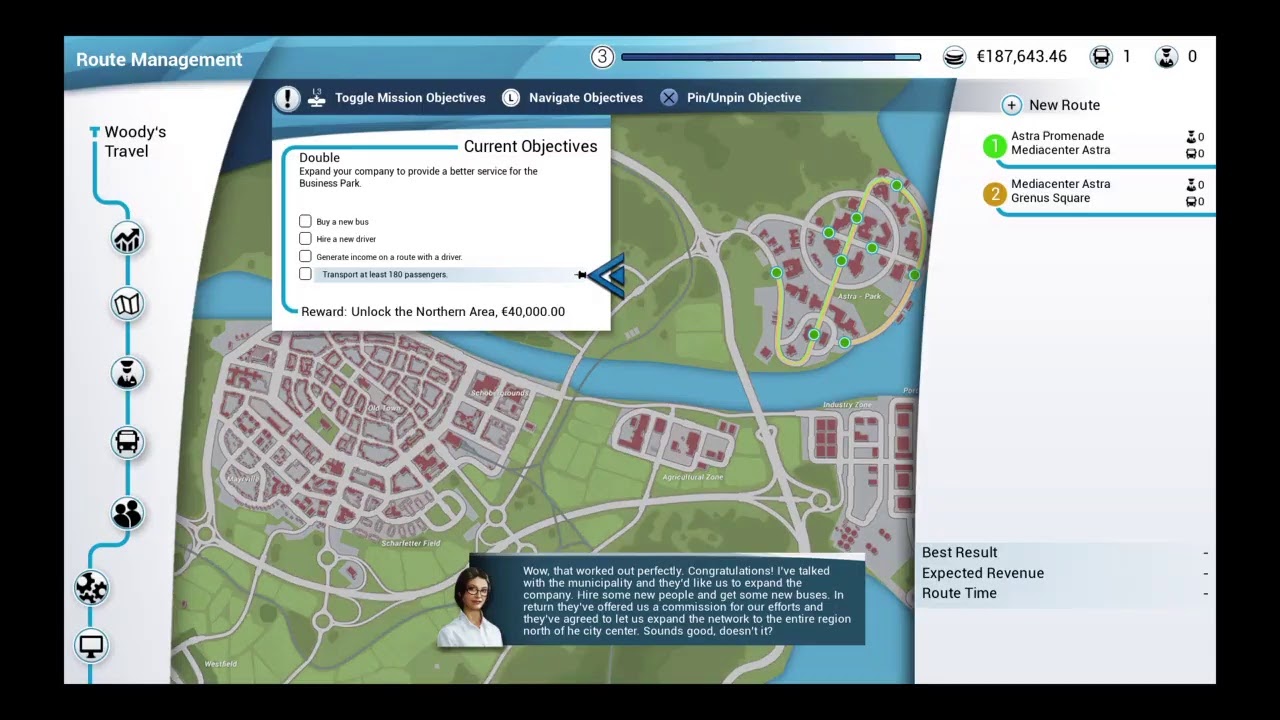Click the Route Time row
Viewport: 1280px width, 720px height.
(1065, 593)
